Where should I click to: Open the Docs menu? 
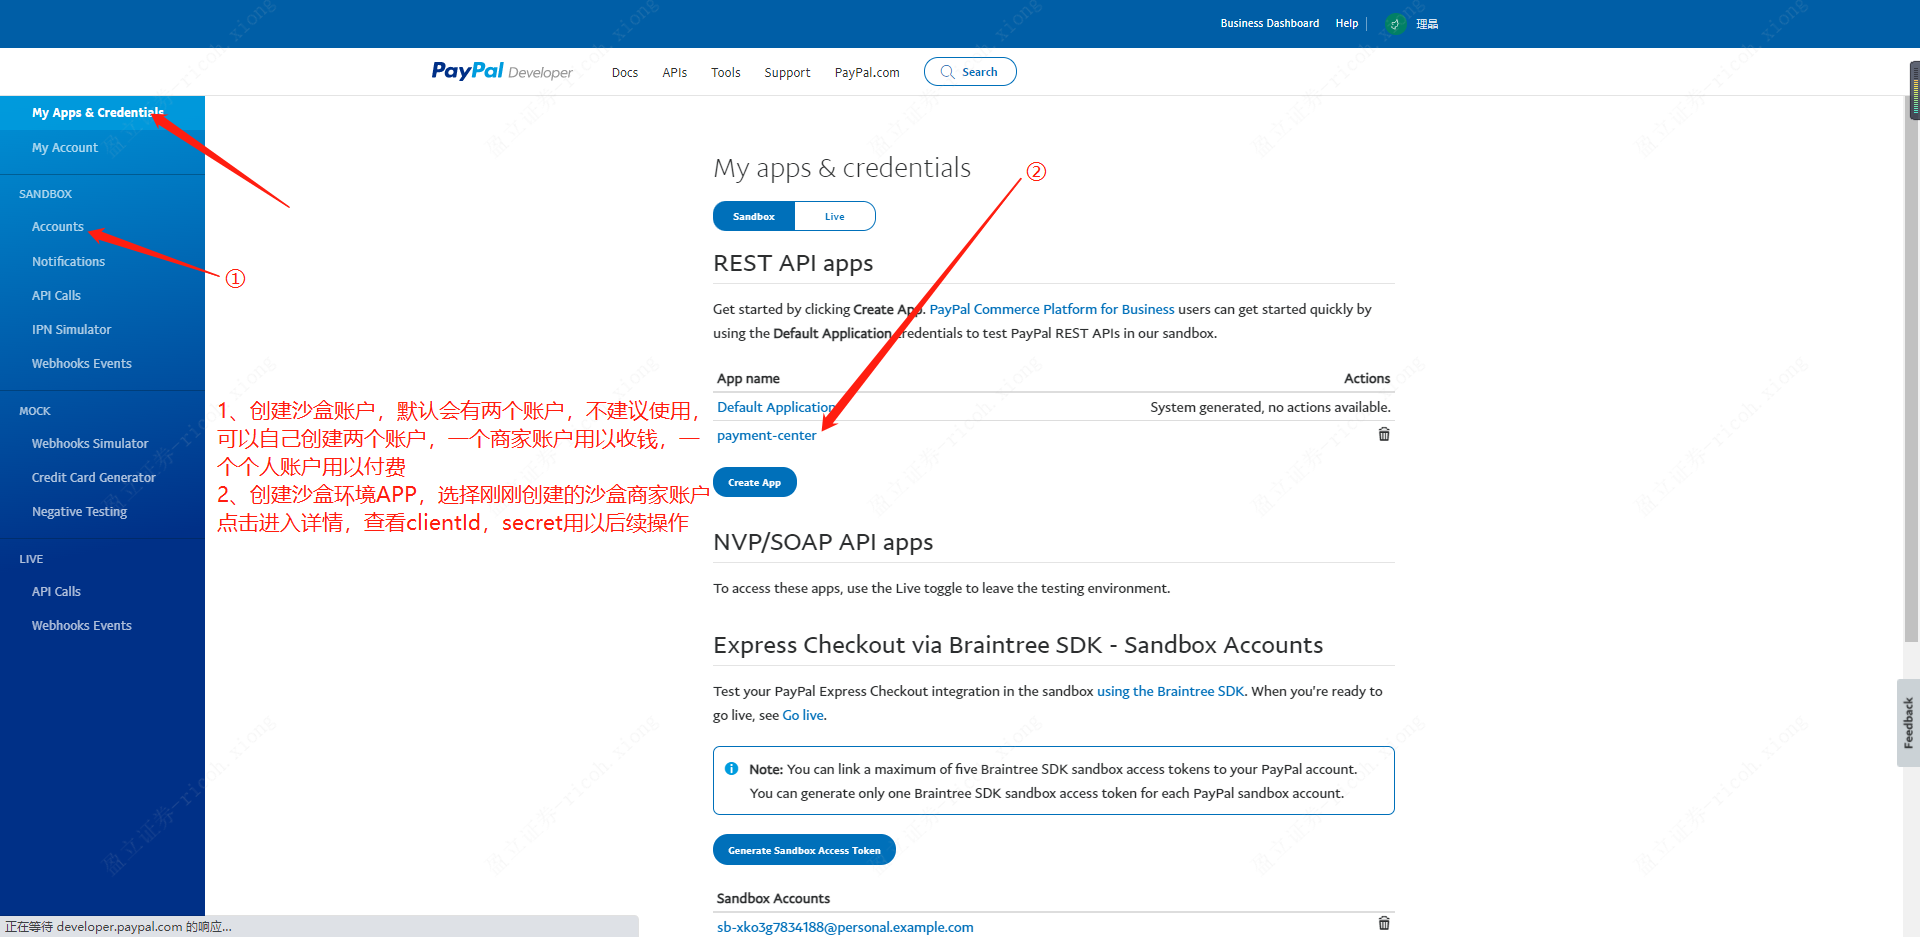(x=625, y=72)
